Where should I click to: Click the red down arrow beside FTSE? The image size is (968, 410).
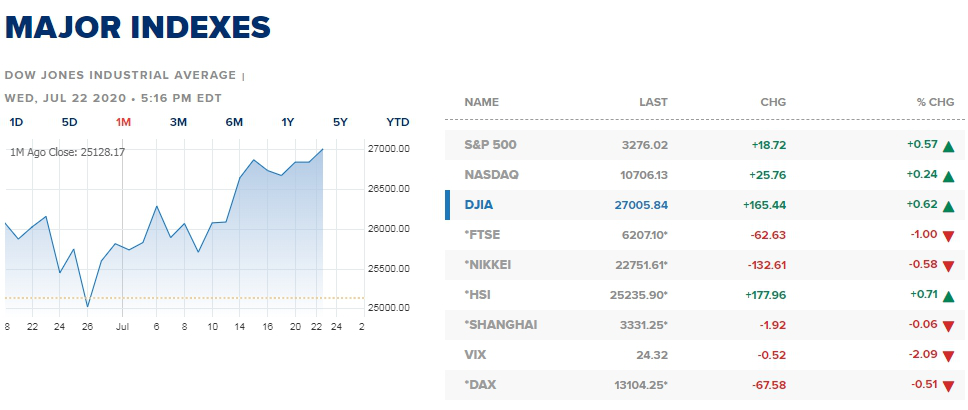(948, 236)
